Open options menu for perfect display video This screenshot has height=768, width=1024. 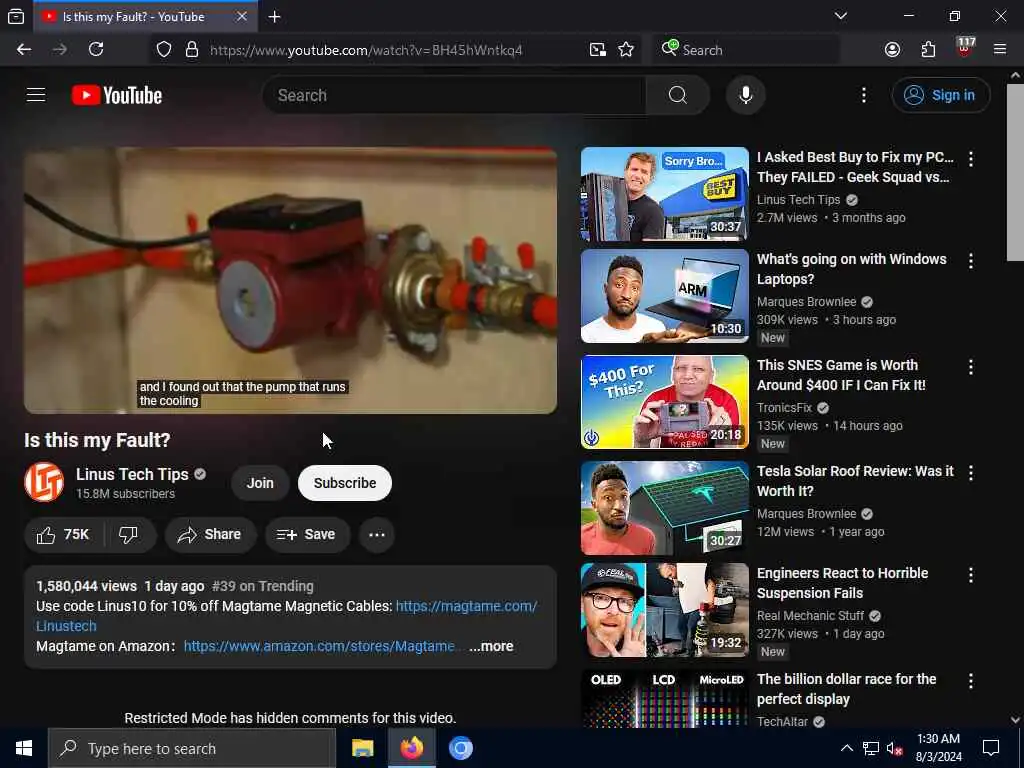(971, 681)
